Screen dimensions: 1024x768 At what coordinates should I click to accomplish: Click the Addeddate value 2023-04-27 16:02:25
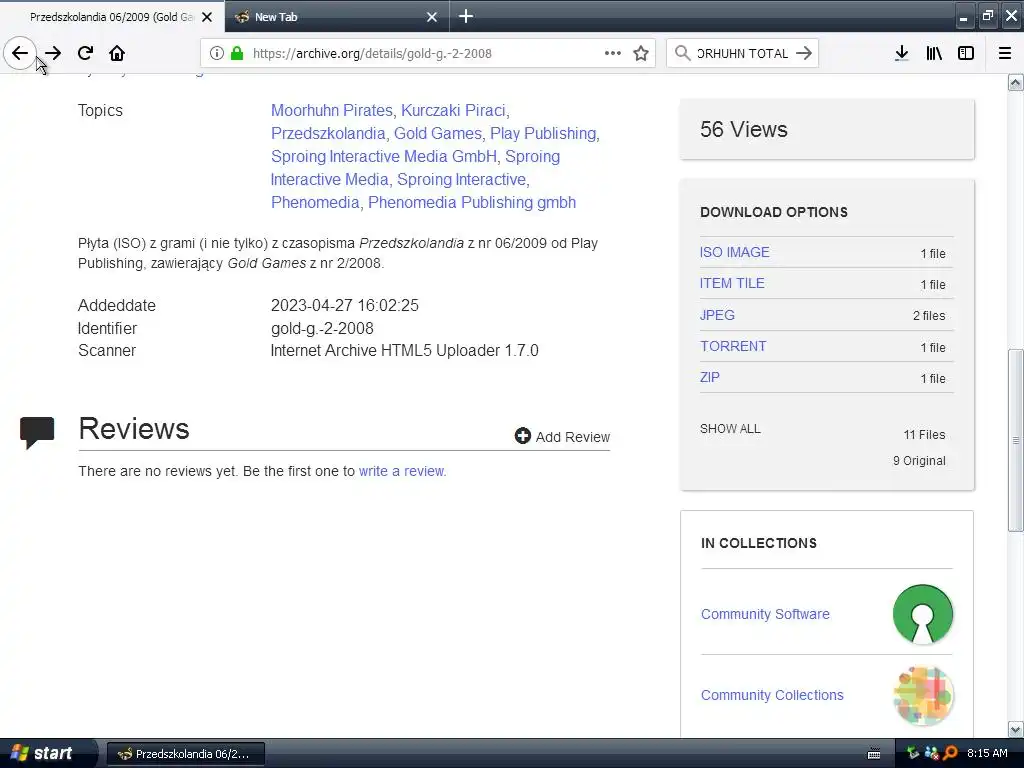[345, 306]
